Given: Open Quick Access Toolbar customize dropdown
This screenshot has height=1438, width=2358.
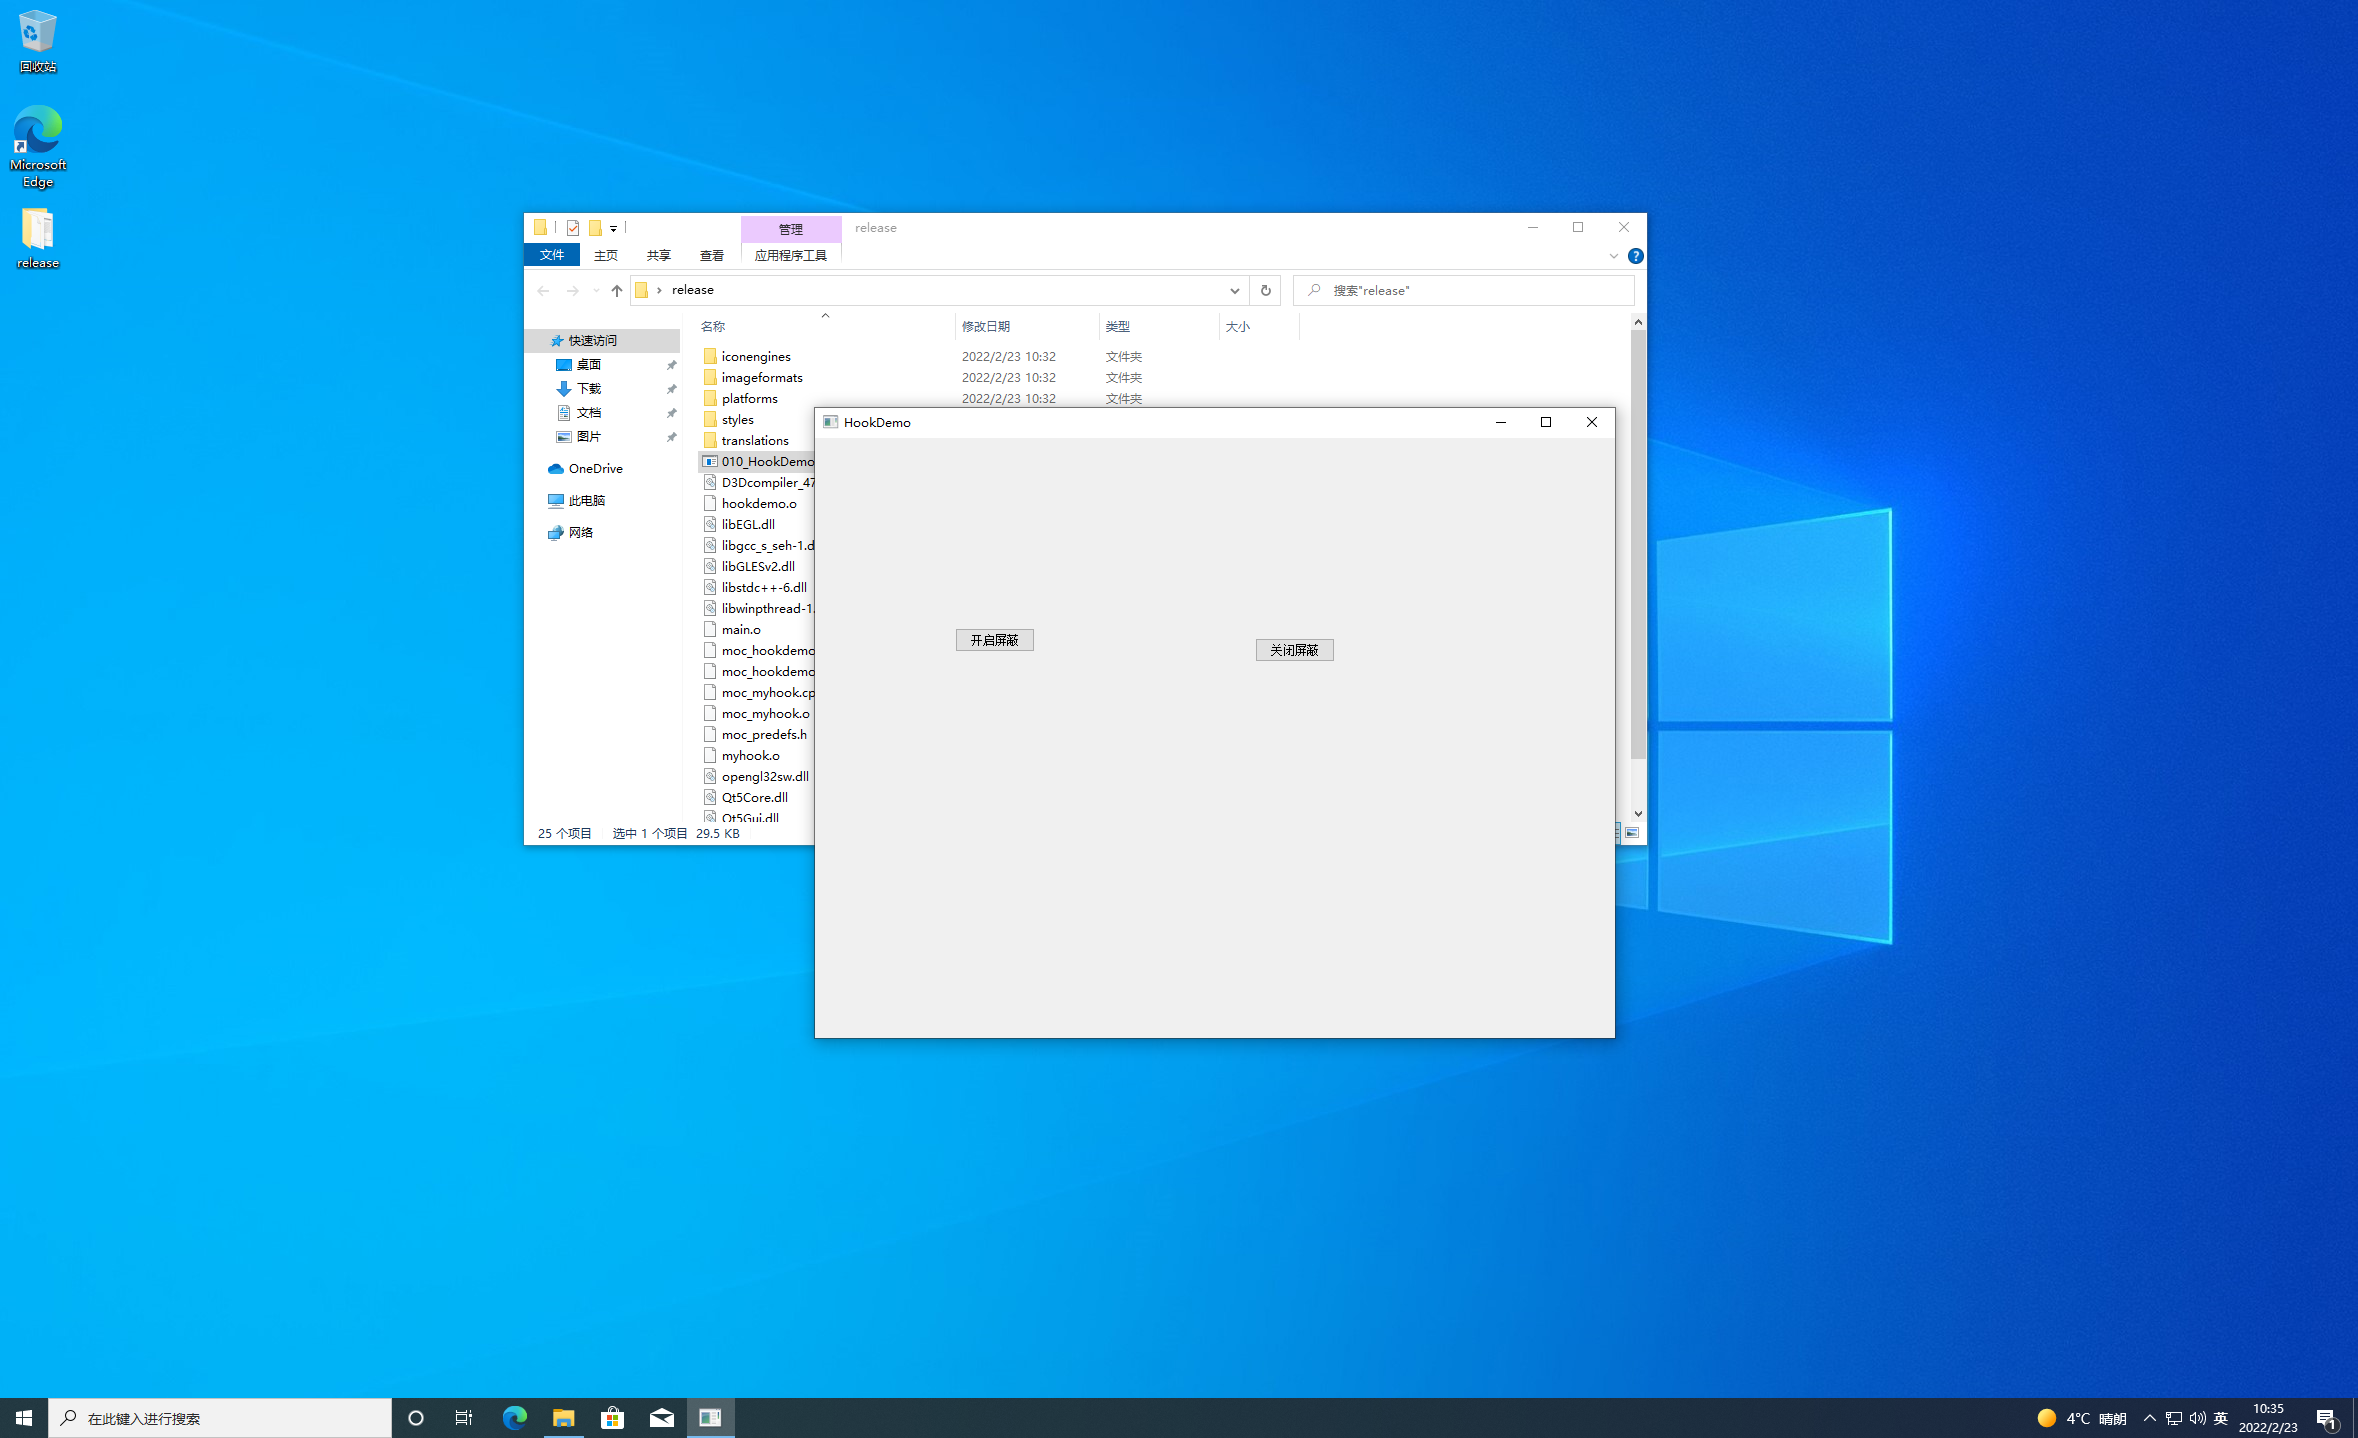Looking at the screenshot, I should pyautogui.click(x=613, y=228).
